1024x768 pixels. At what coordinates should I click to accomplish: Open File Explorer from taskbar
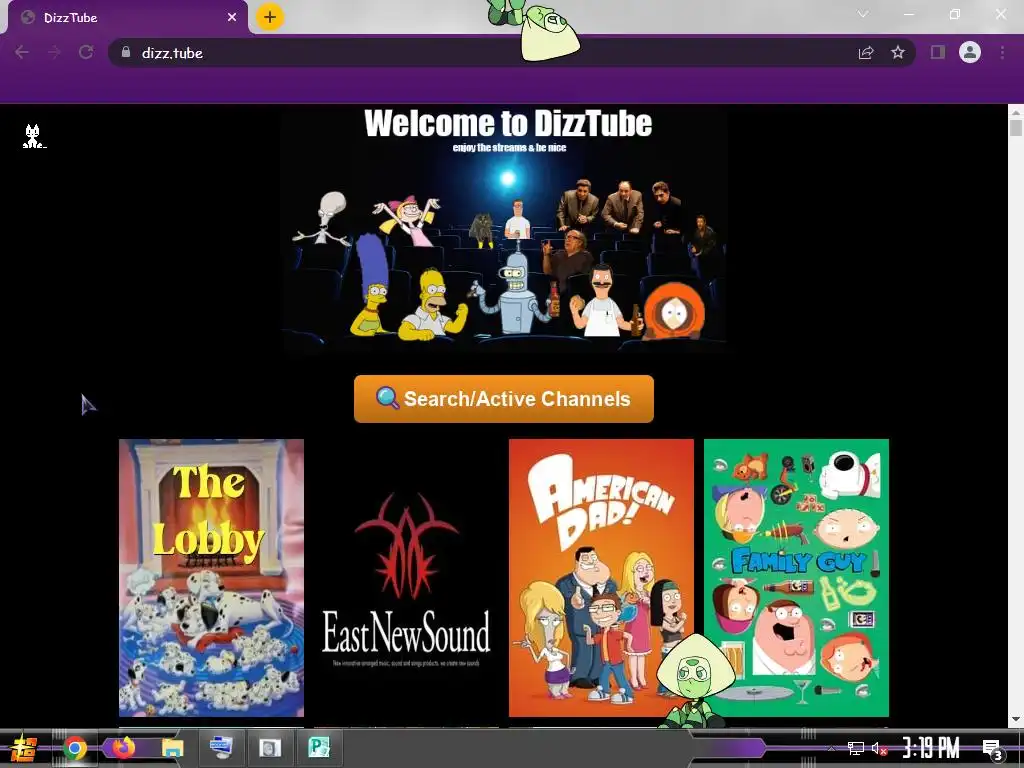coord(172,748)
